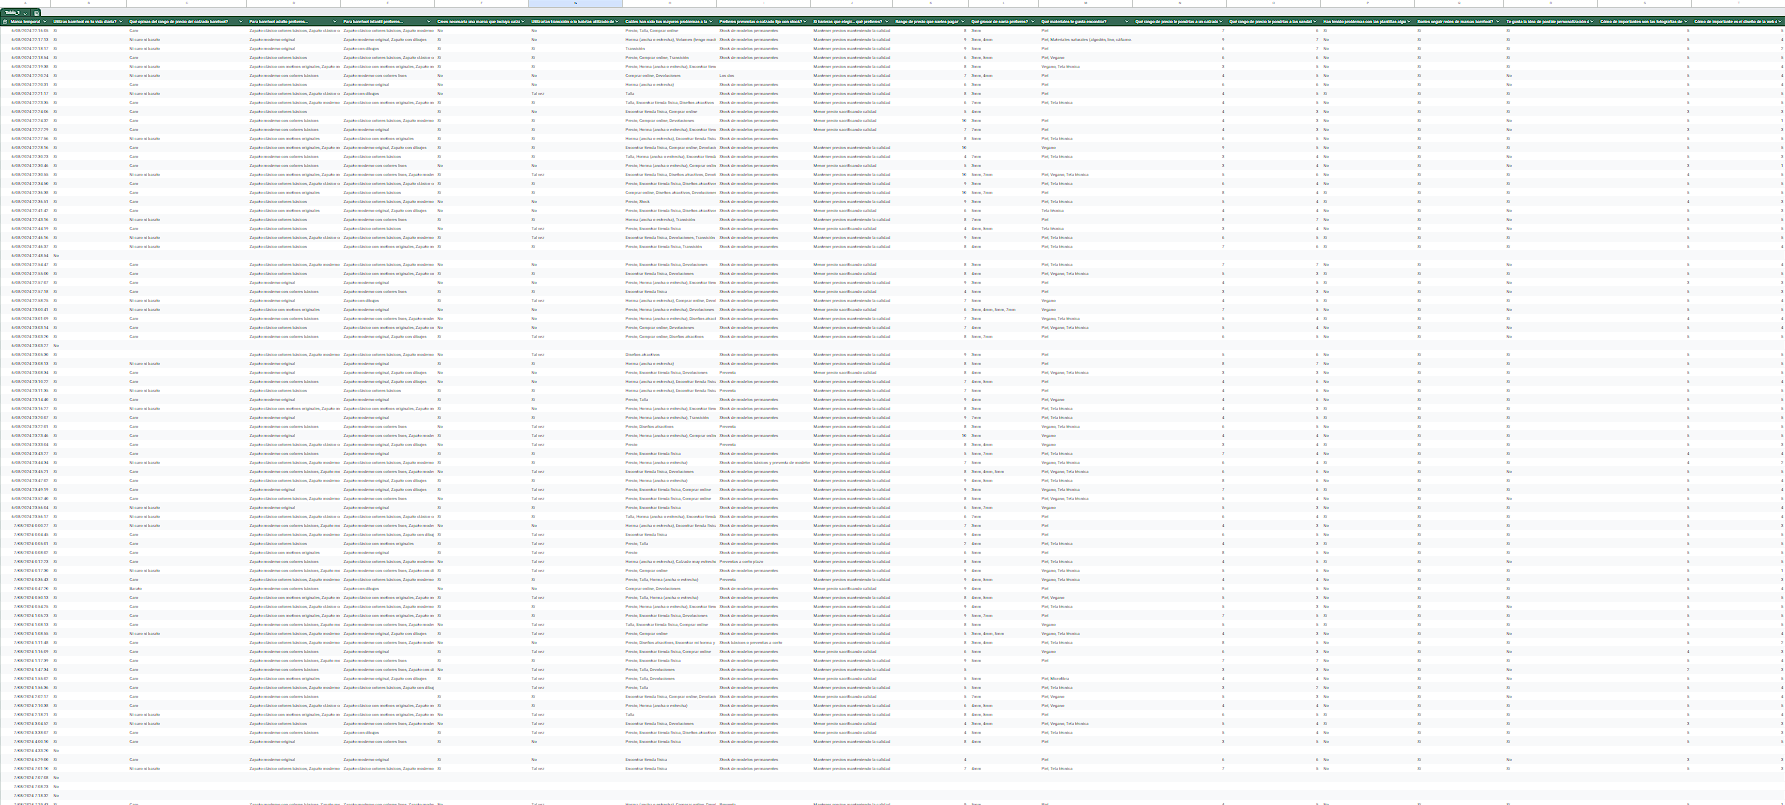Open 'Prefieres preventas o calzado fijo' column dropdown
This screenshot has width=1785, height=805.
(807, 21)
